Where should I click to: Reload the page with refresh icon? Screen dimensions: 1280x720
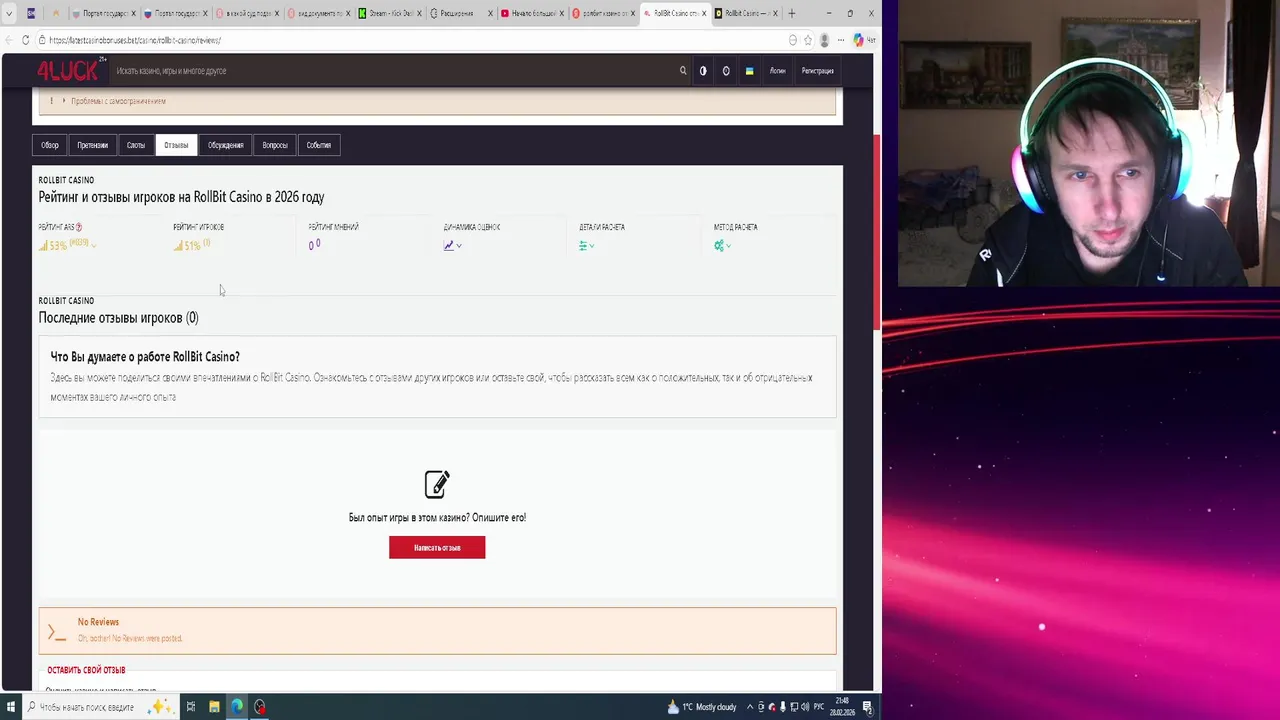coord(25,40)
